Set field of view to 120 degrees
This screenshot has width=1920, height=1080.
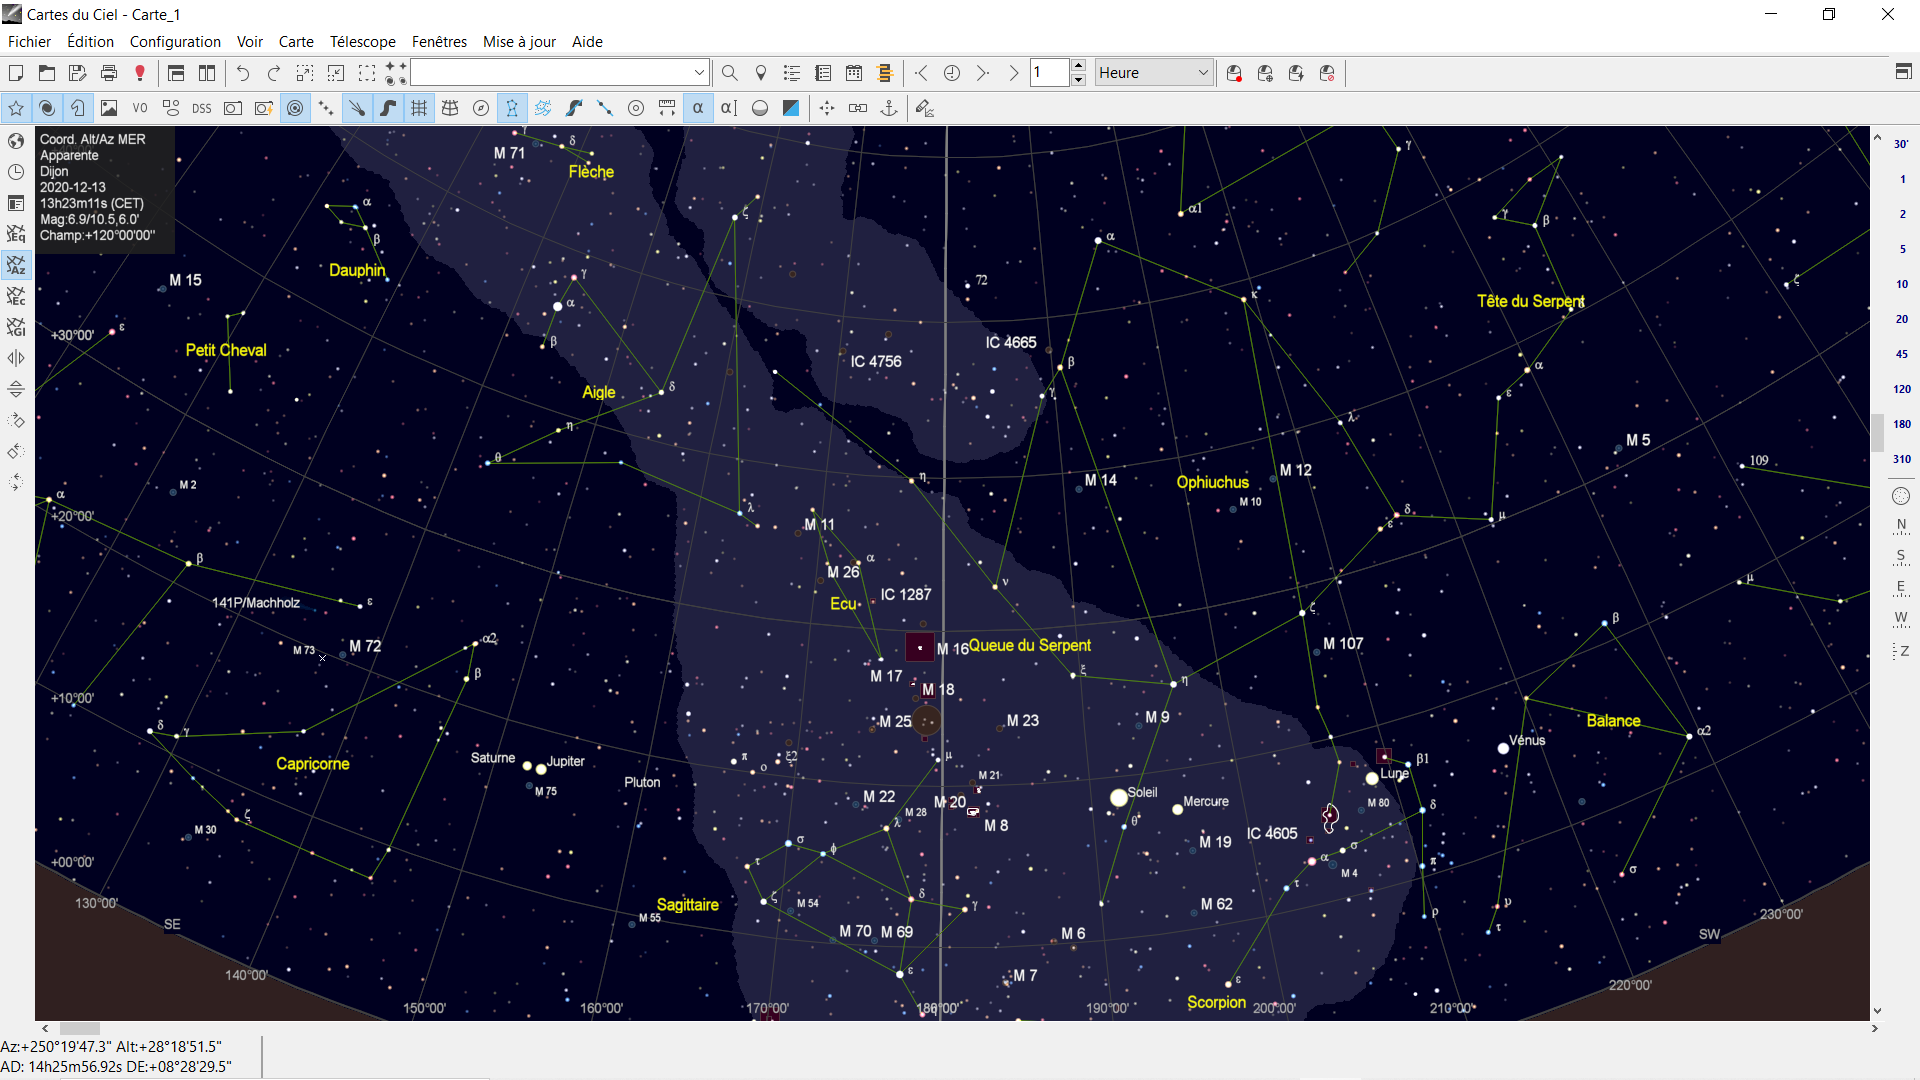[1901, 389]
